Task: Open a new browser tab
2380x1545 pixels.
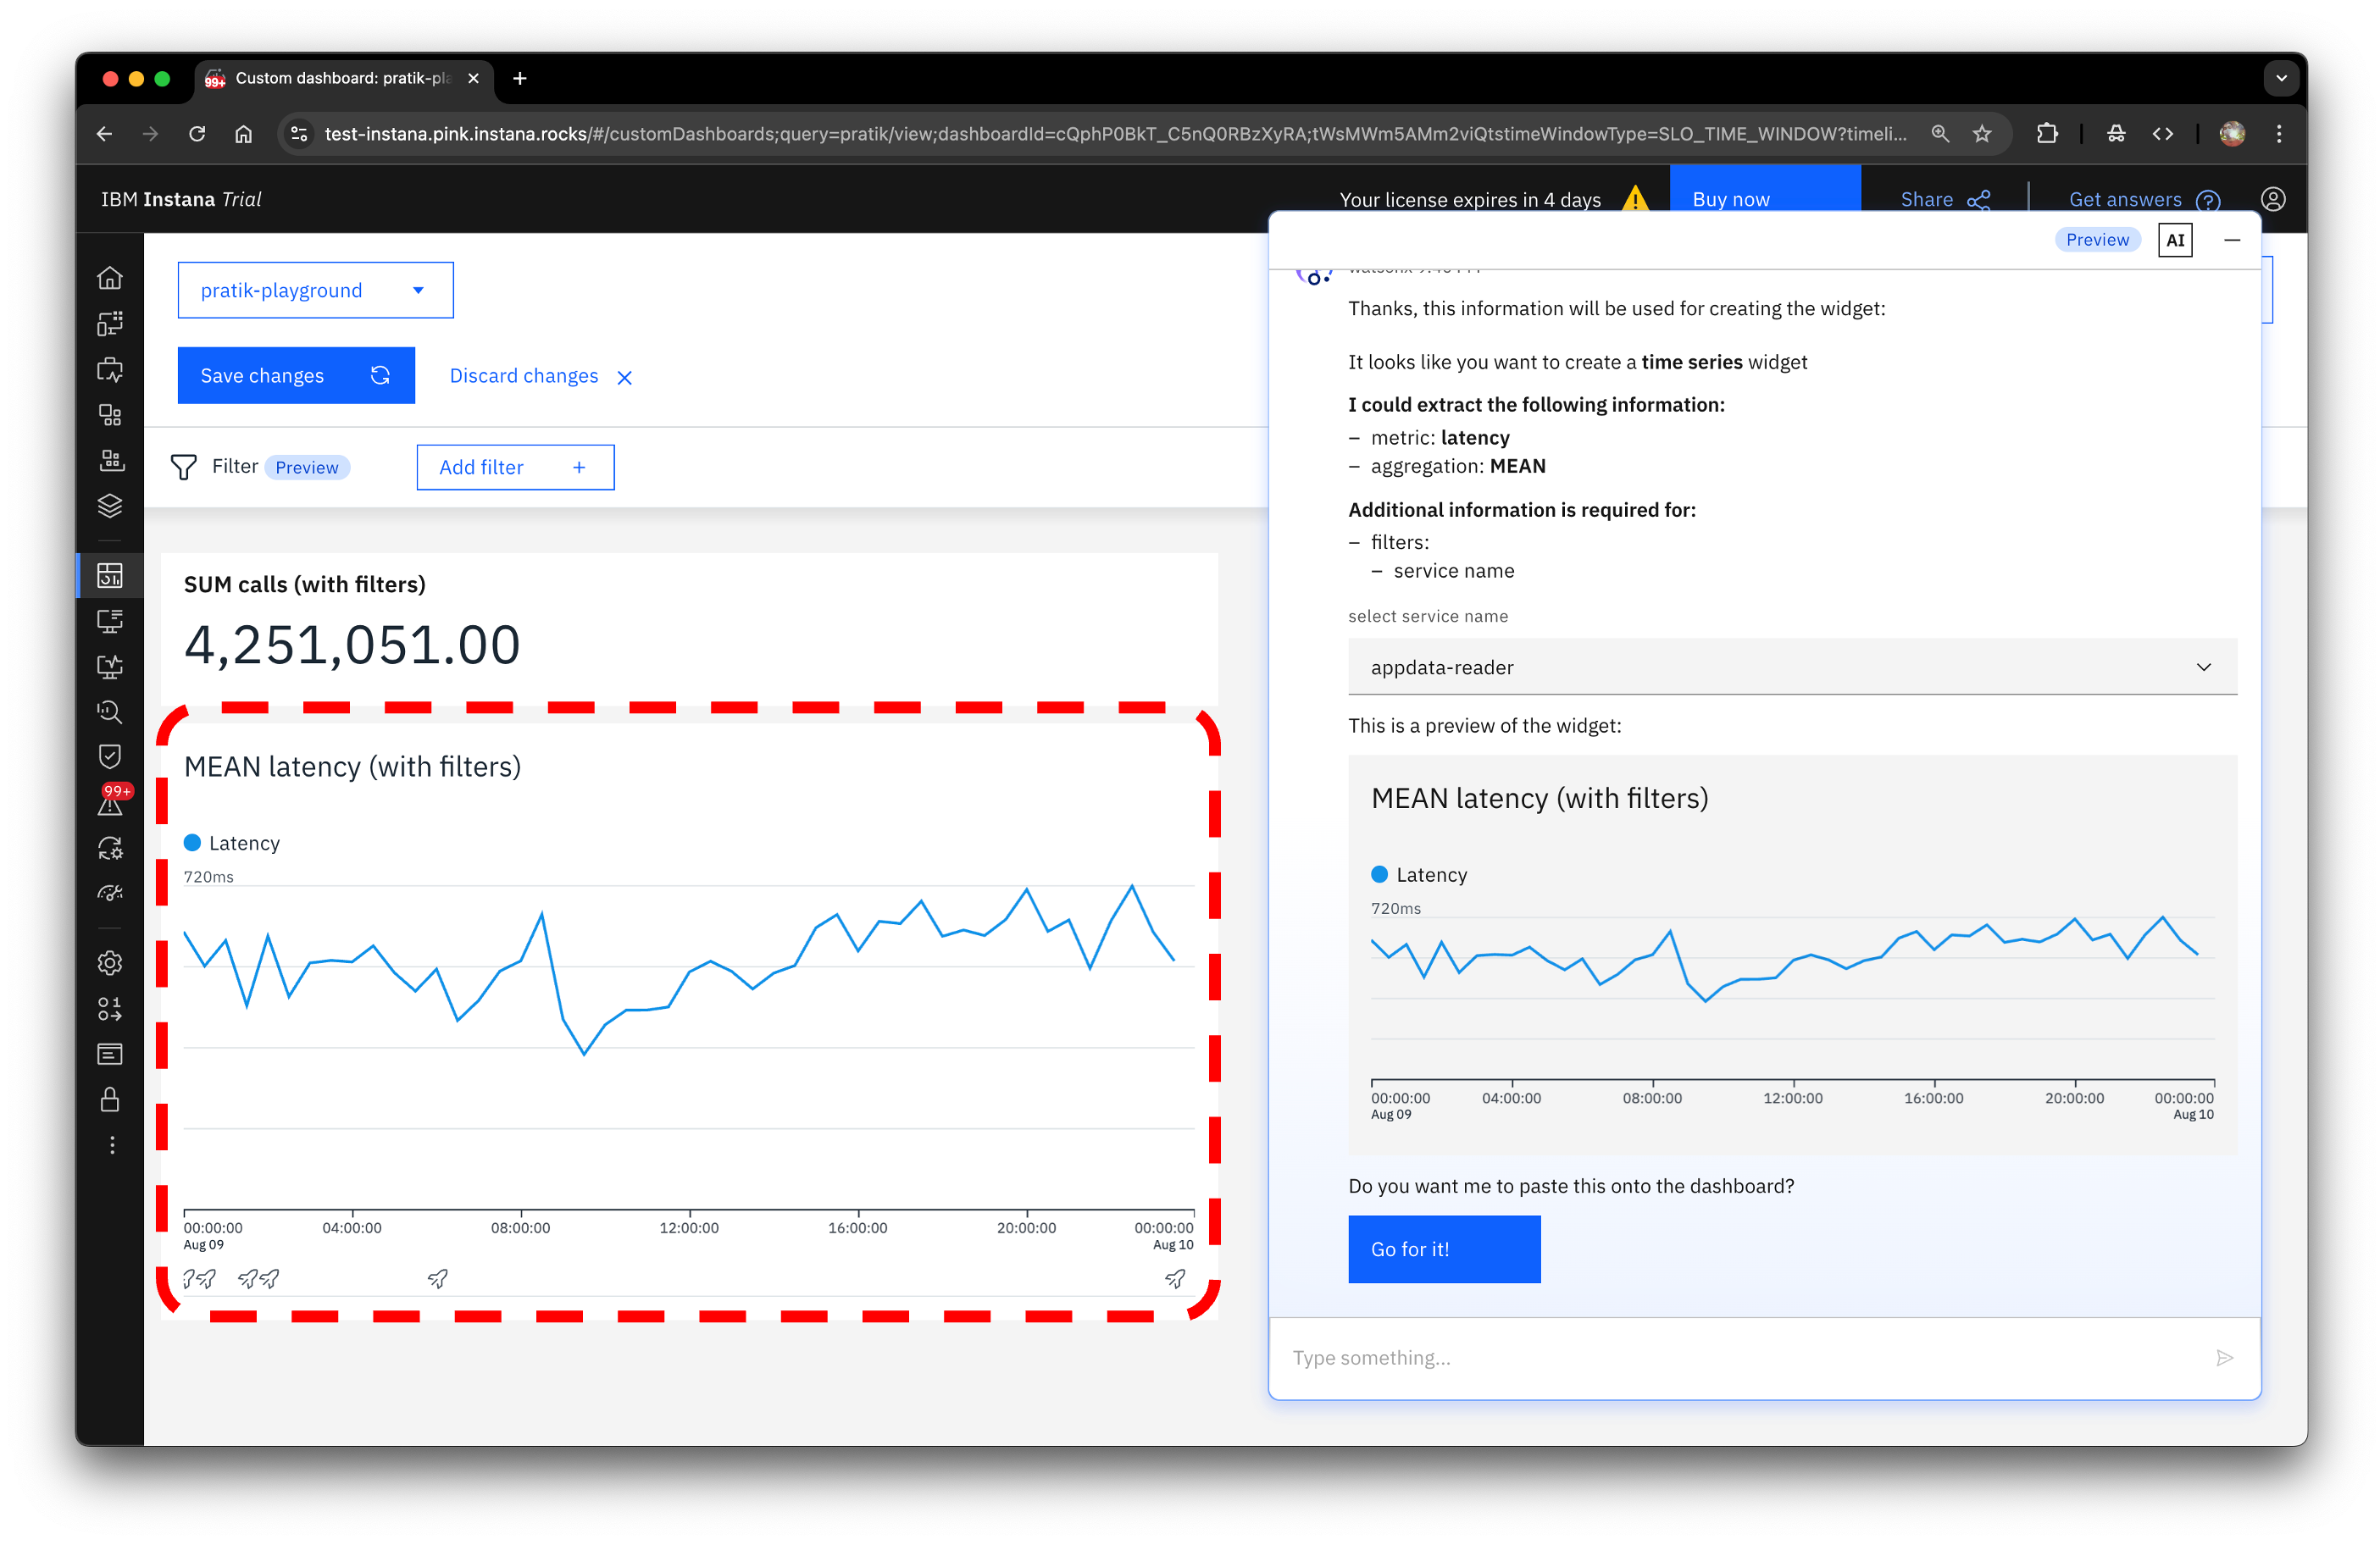Action: pos(519,78)
